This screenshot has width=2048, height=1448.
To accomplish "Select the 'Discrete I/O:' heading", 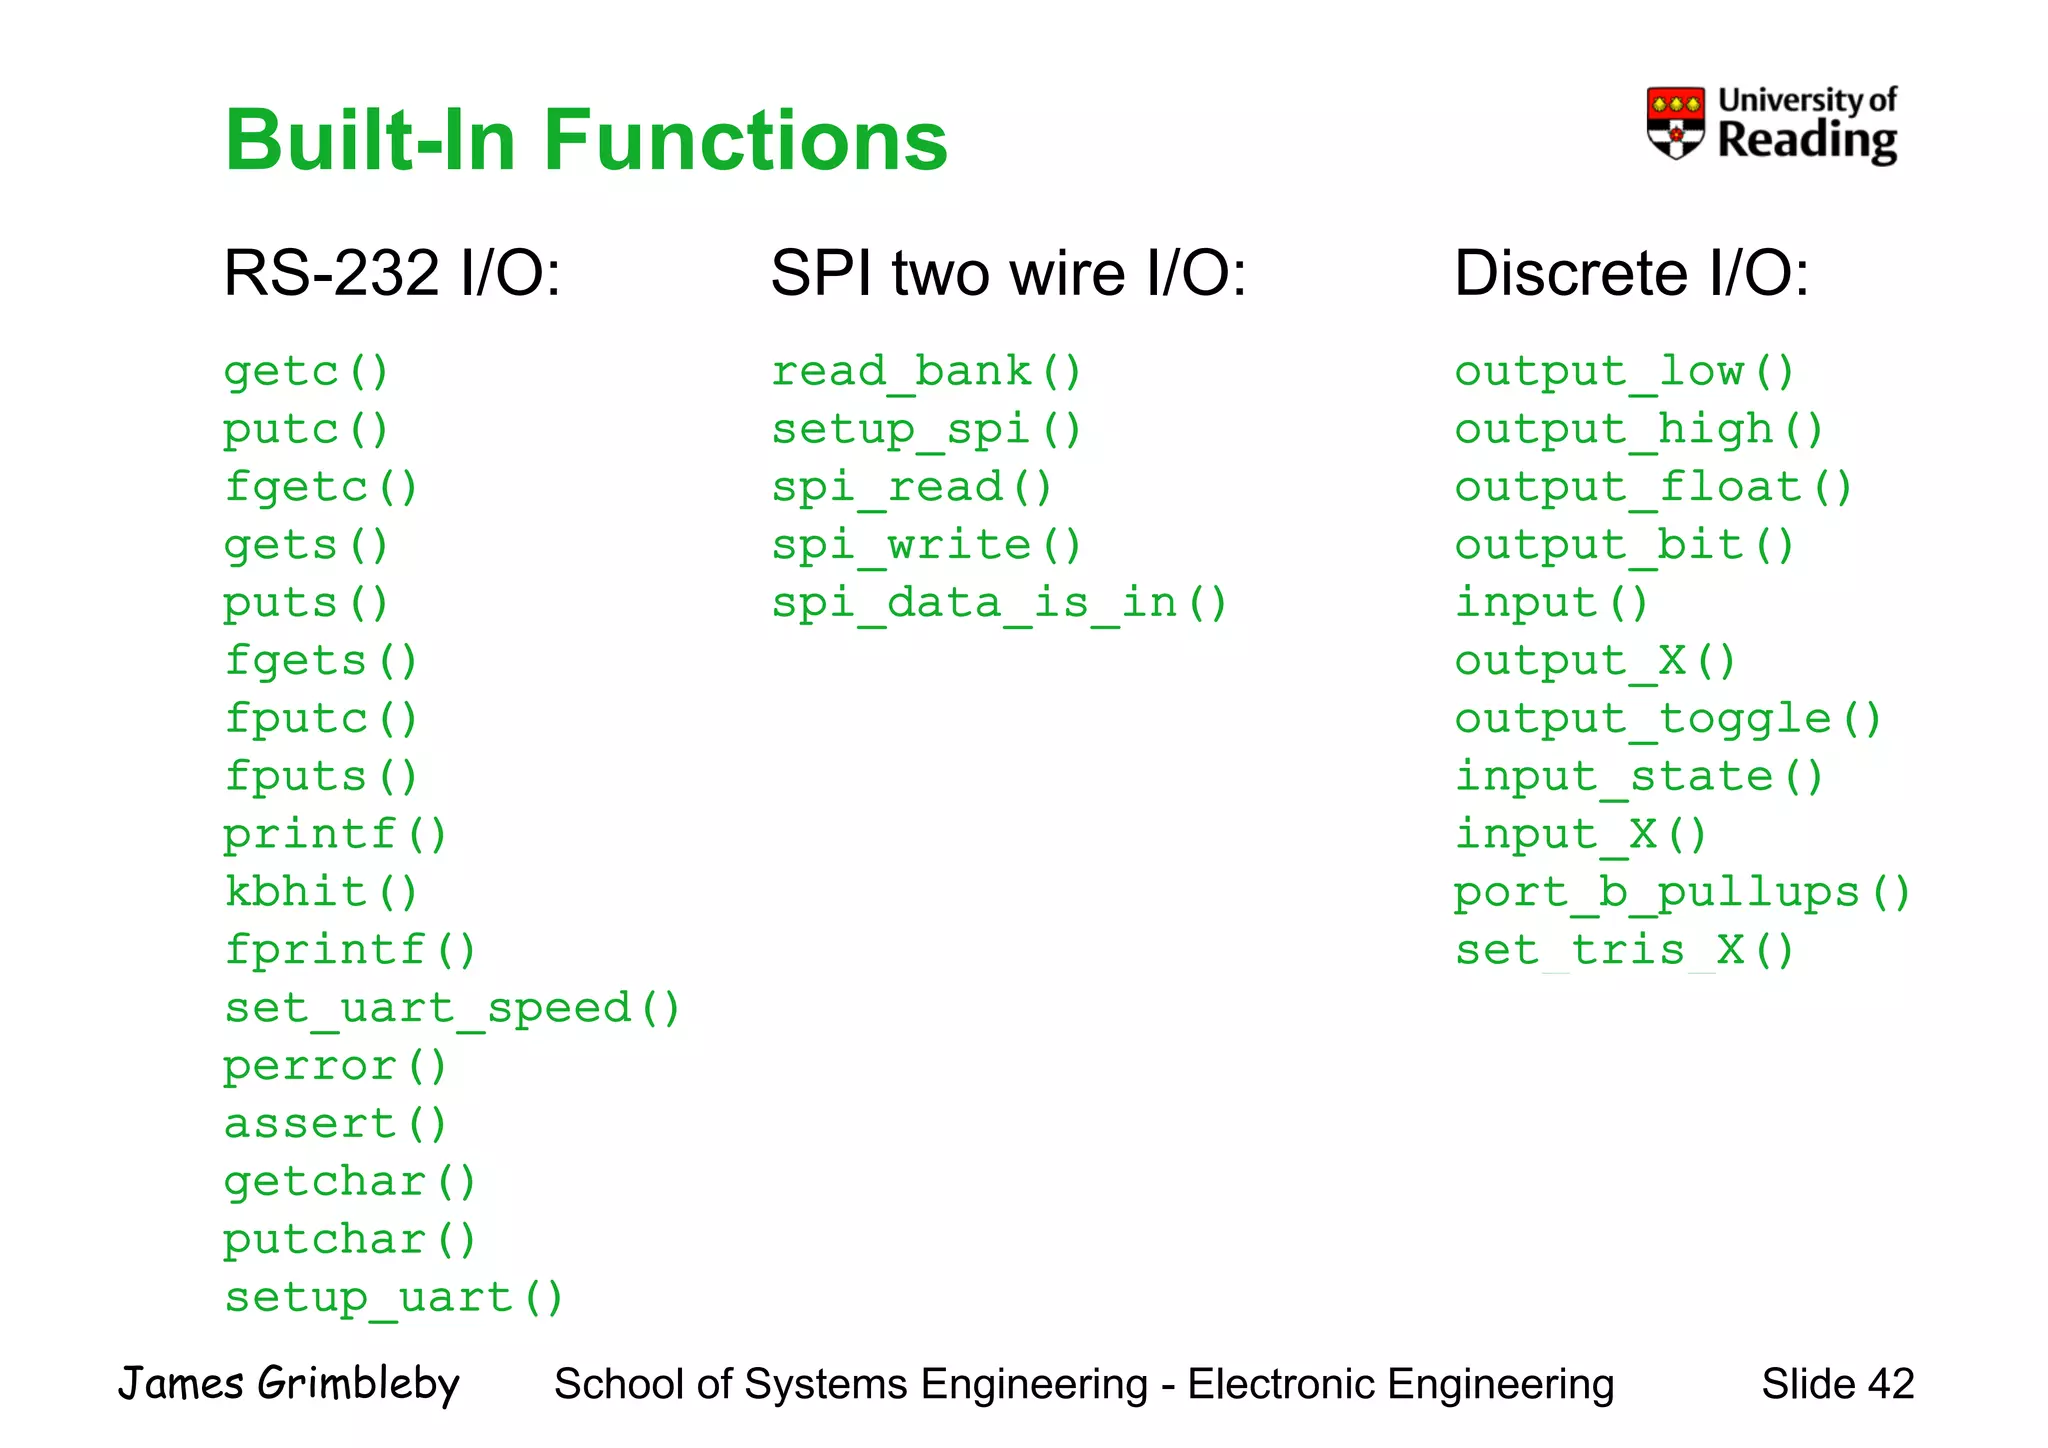I will pyautogui.click(x=1631, y=273).
